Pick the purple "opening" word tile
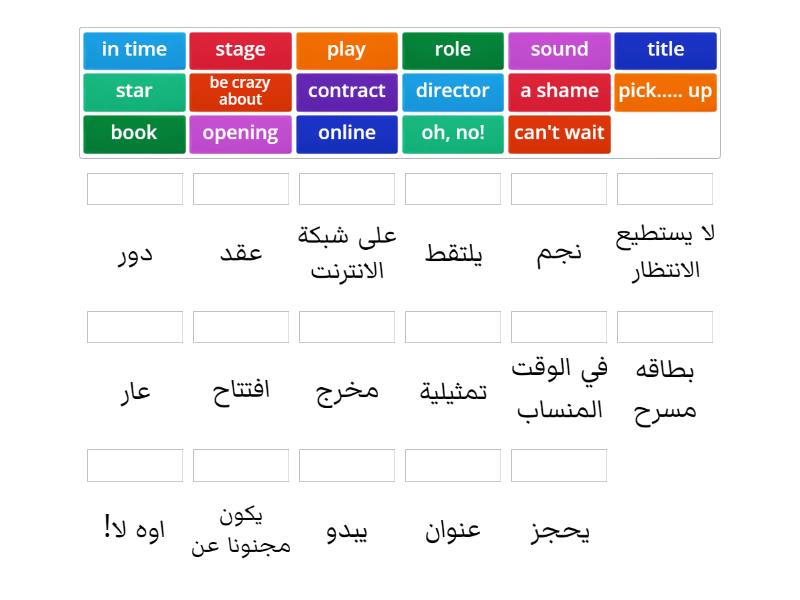Image resolution: width=800 pixels, height=600 pixels. click(x=240, y=134)
